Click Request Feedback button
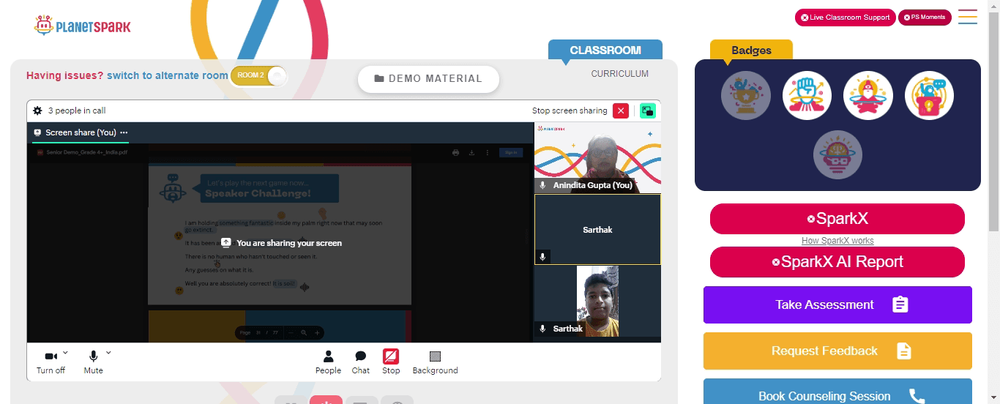 (x=837, y=350)
